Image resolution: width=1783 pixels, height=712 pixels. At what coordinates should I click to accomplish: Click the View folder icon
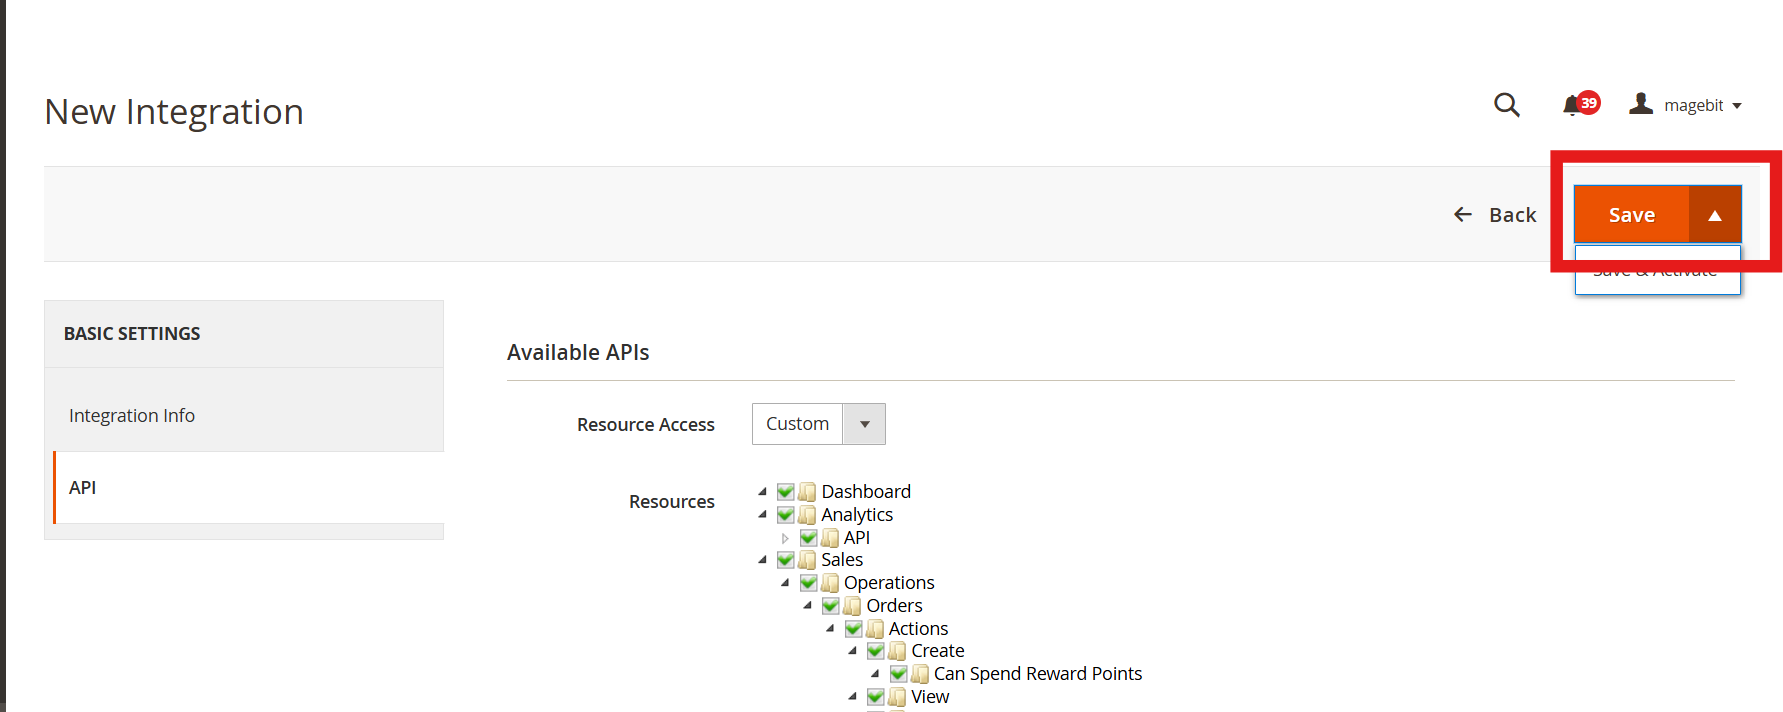pos(897,697)
